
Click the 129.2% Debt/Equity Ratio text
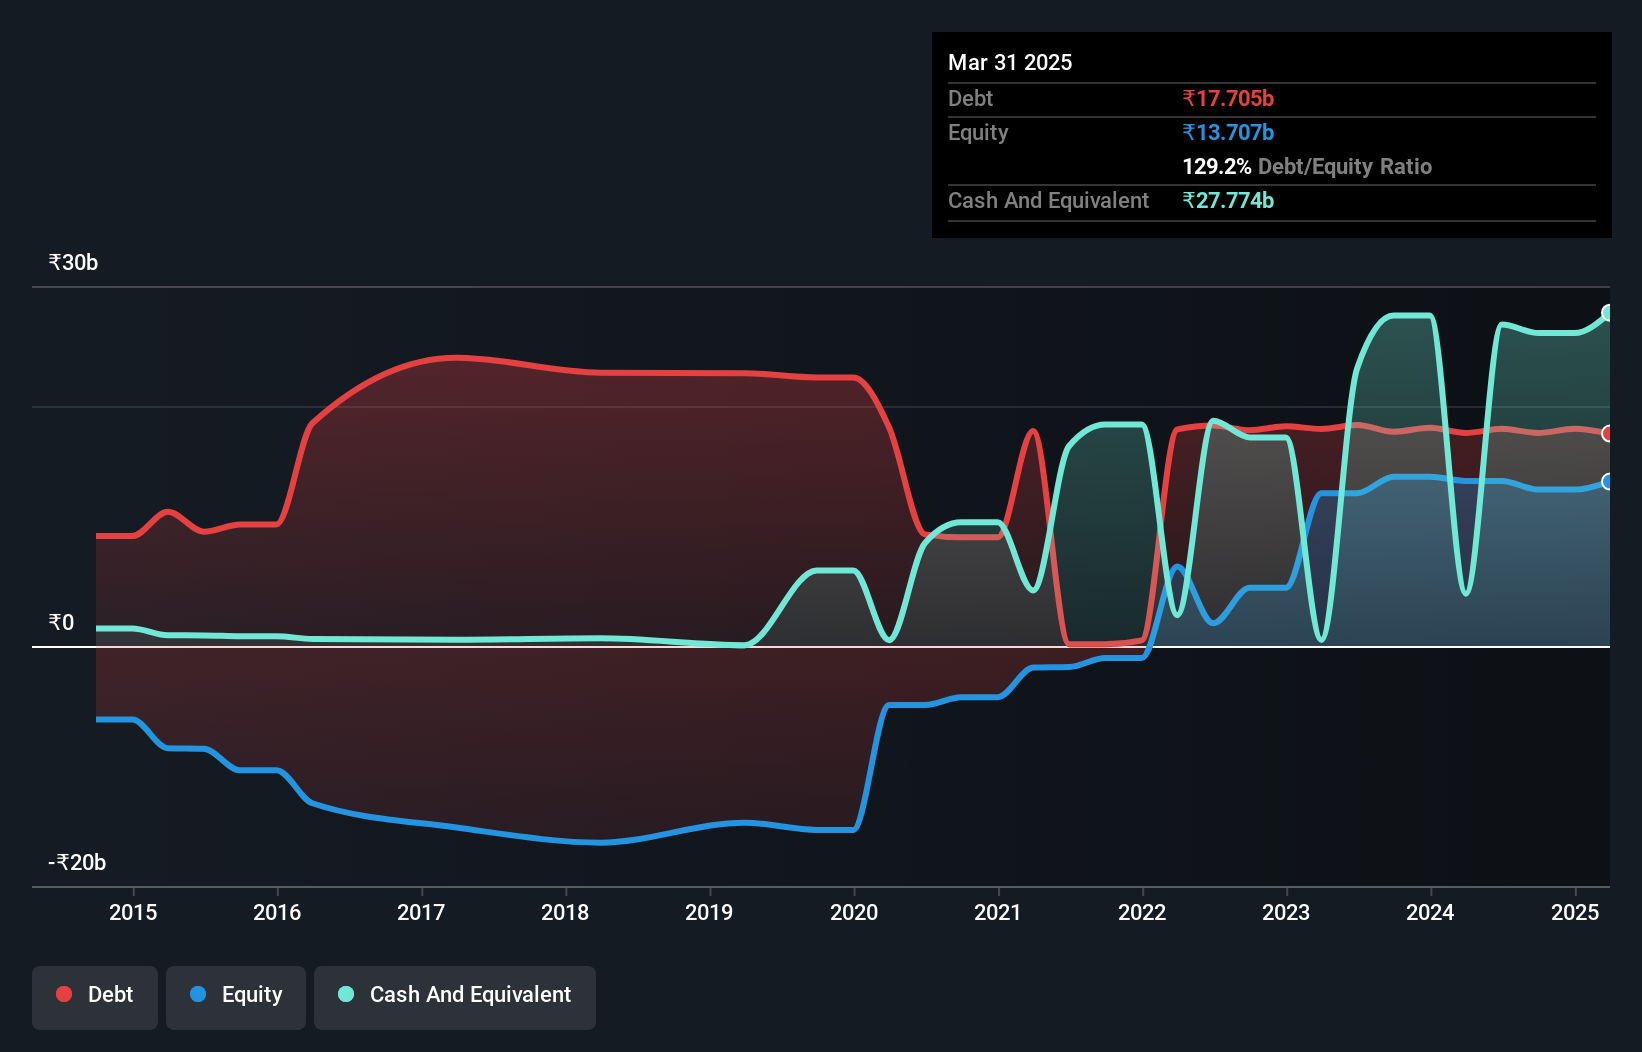click(1307, 166)
